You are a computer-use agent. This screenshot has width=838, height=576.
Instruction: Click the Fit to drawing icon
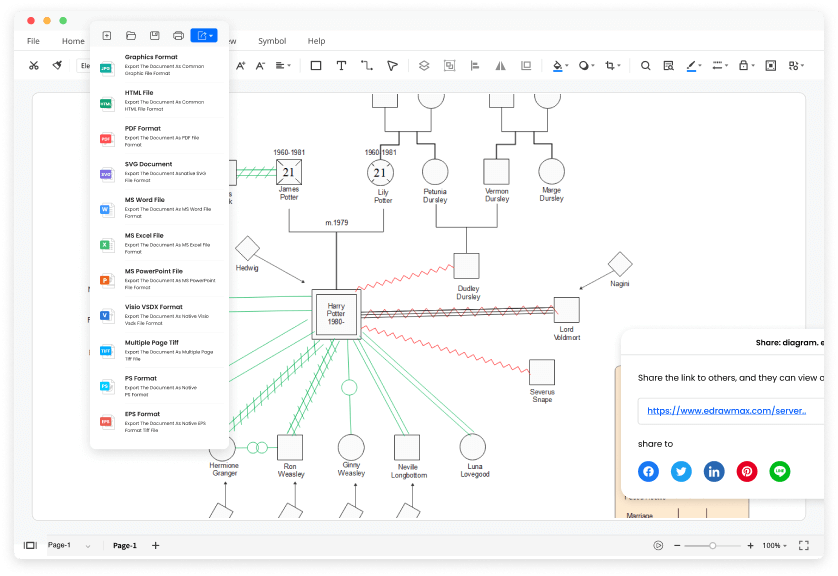pyautogui.click(x=771, y=66)
